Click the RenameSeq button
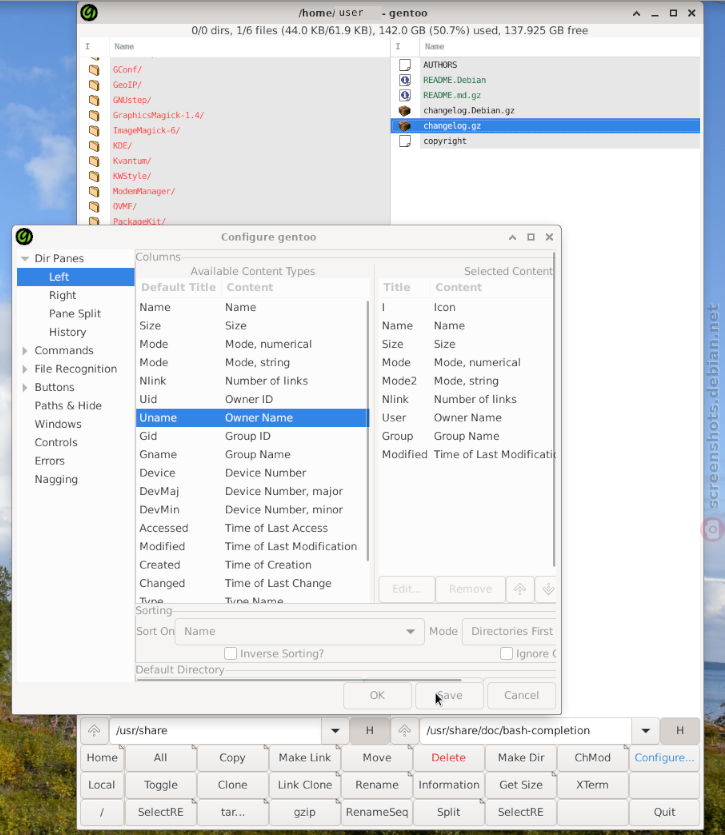 point(377,812)
